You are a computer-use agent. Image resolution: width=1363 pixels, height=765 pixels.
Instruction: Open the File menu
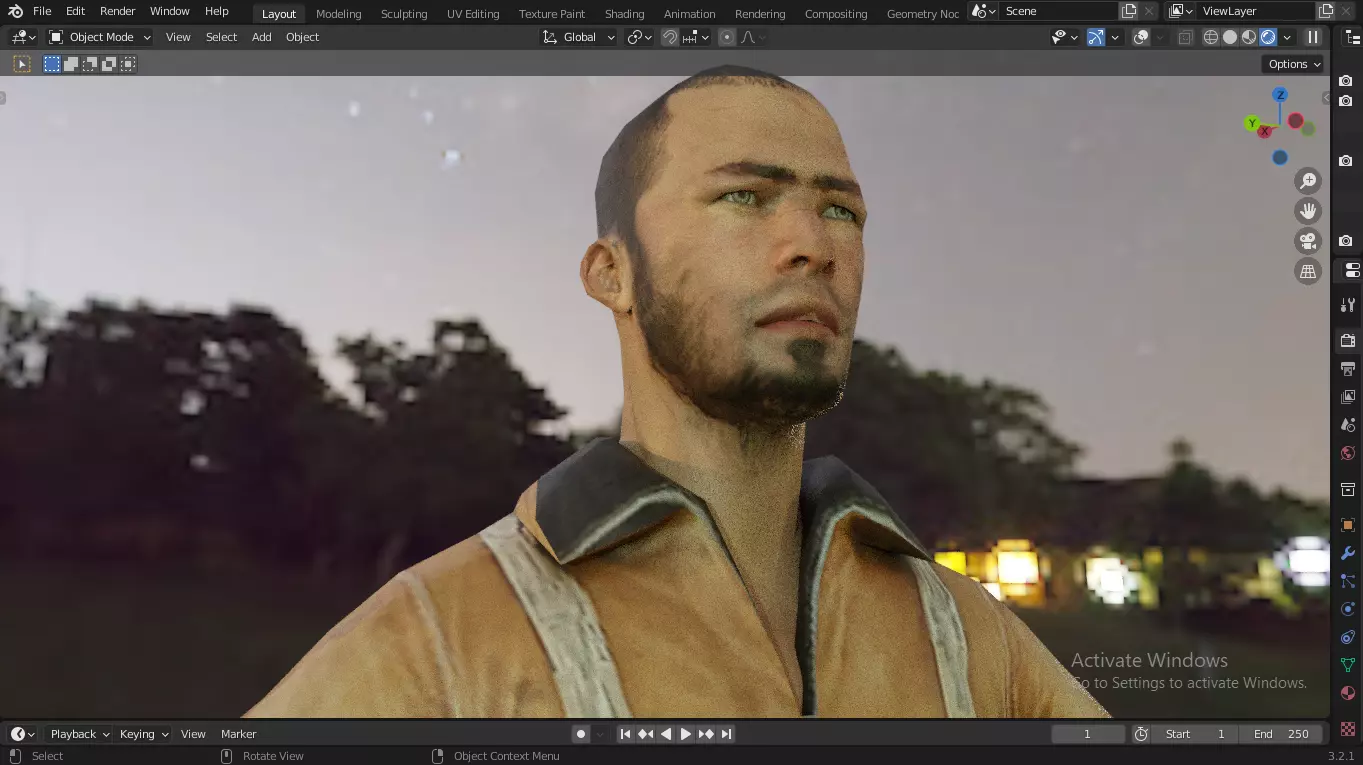pos(42,11)
